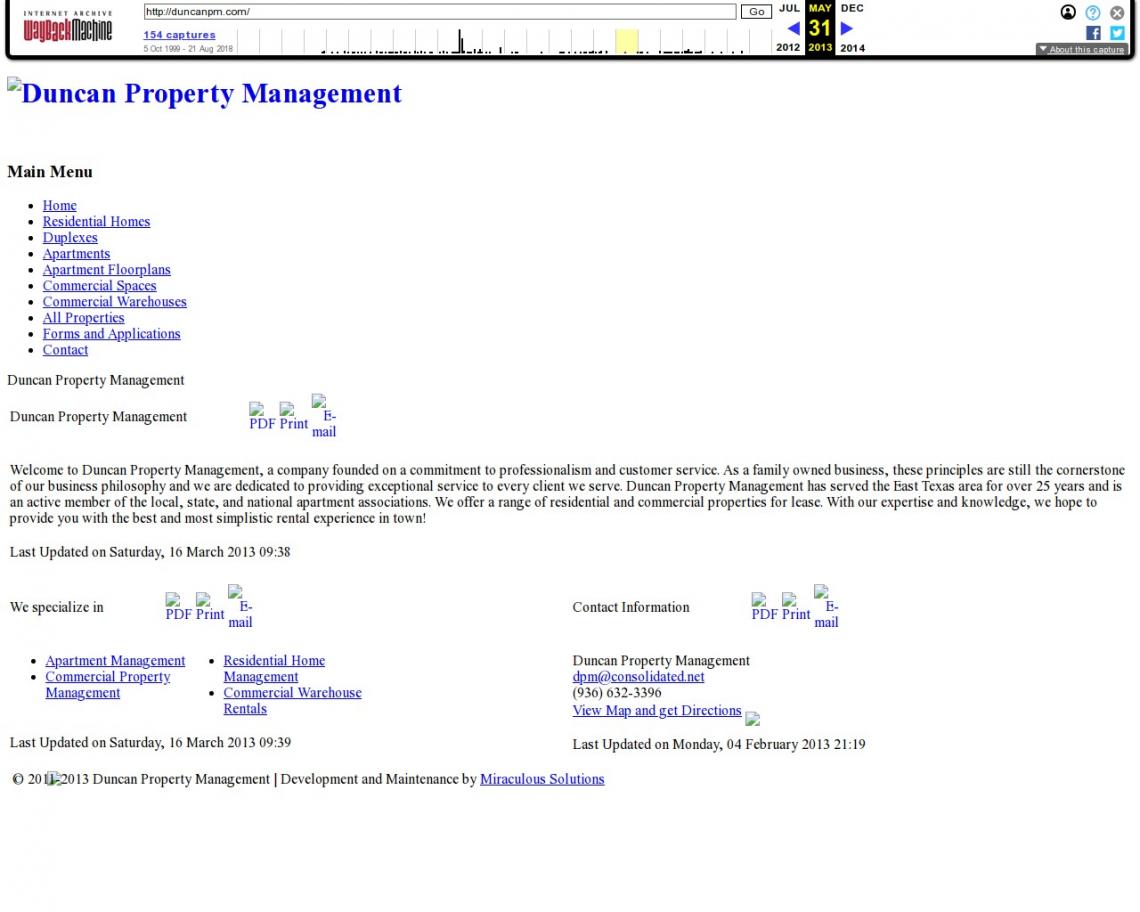The image size is (1140, 912).
Task: Open Apartments menu item
Action: [x=76, y=254]
